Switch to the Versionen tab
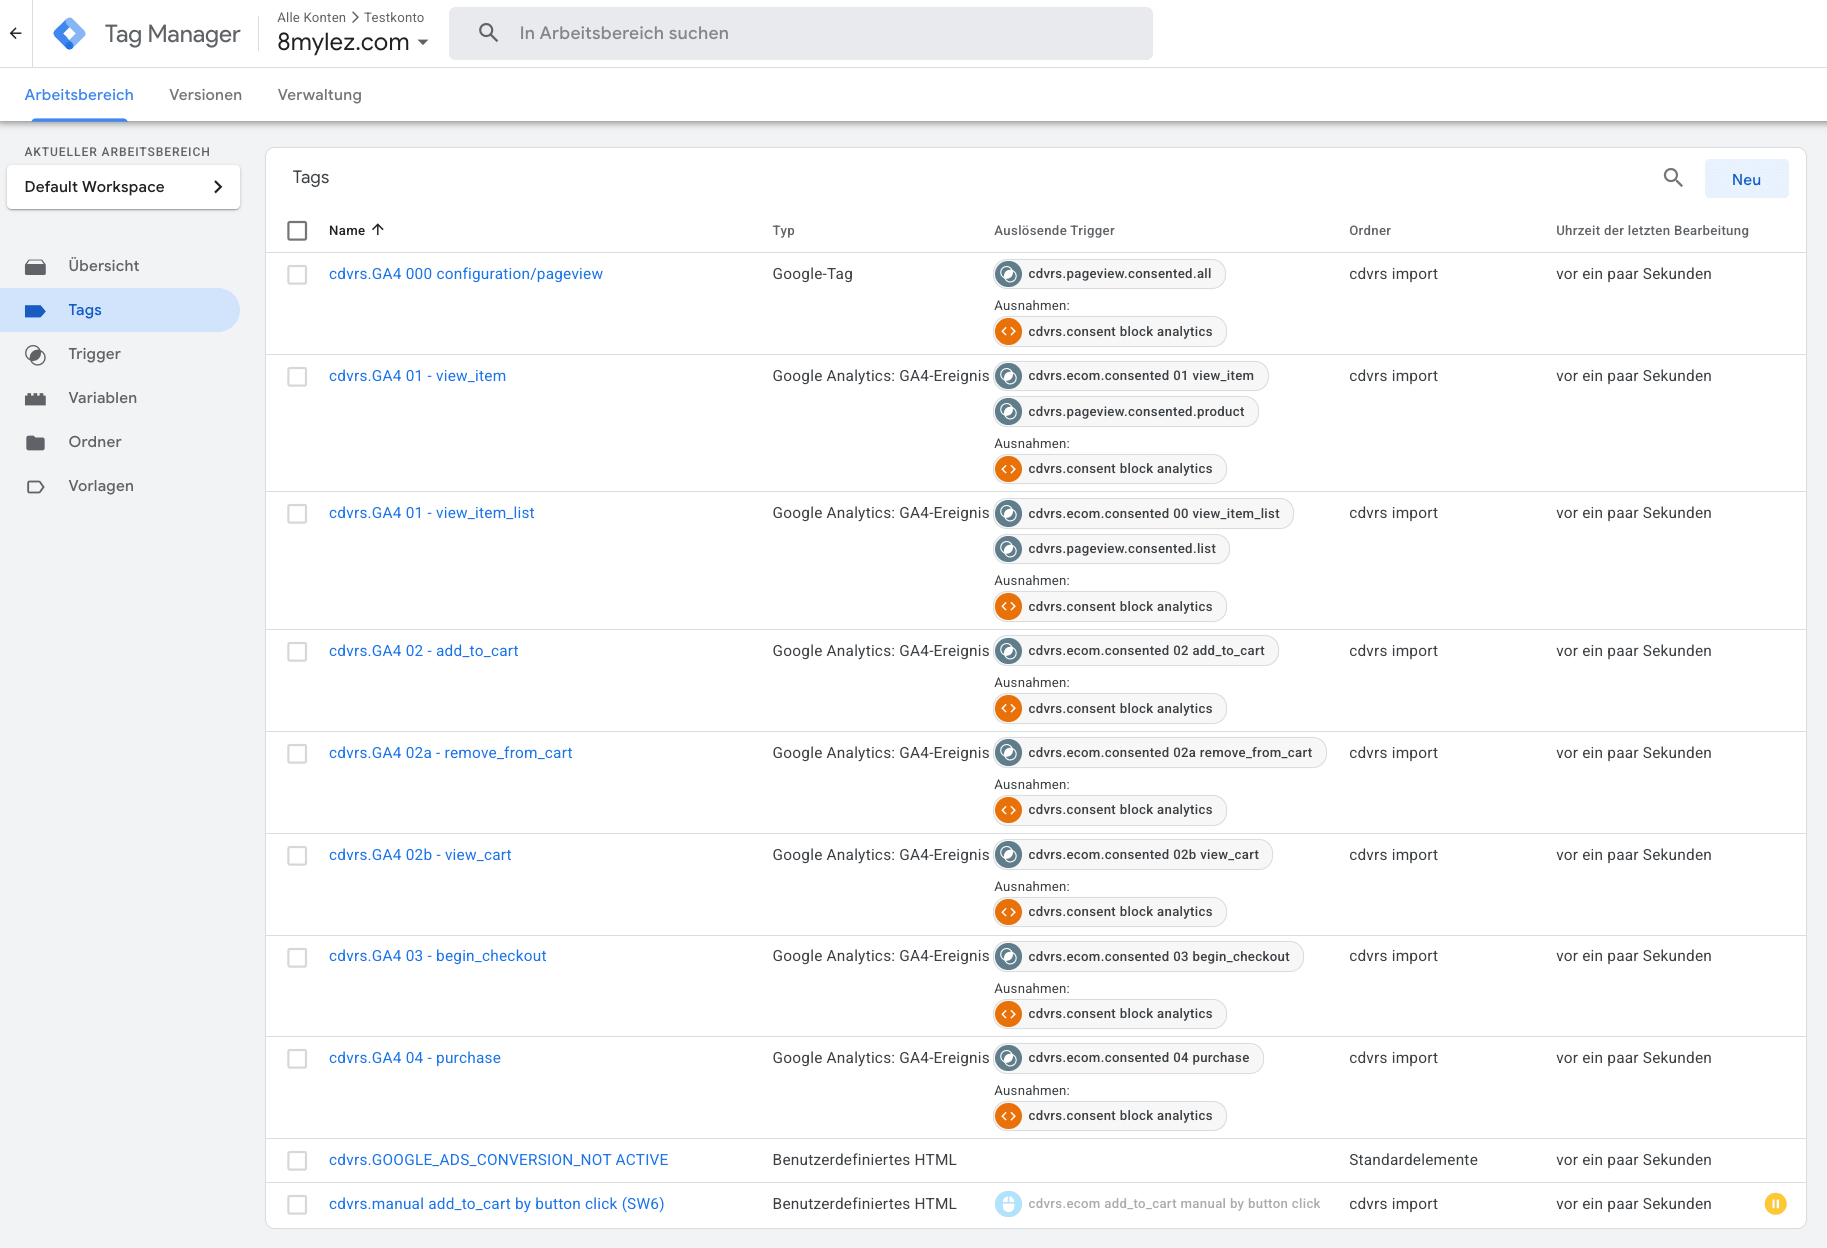The width and height of the screenshot is (1827, 1248). pos(205,94)
